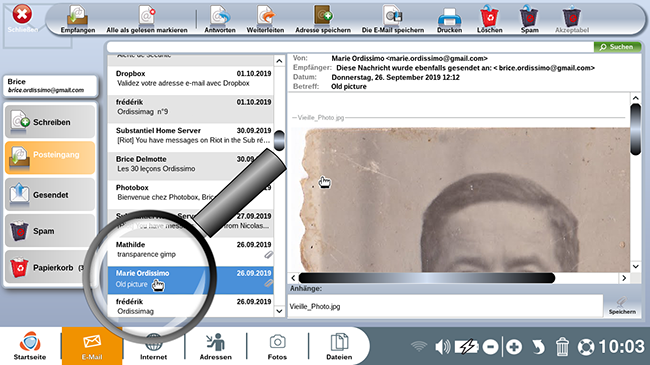The height and width of the screenshot is (365, 650).
Task: Select the Brice account box
Action: (x=50, y=85)
